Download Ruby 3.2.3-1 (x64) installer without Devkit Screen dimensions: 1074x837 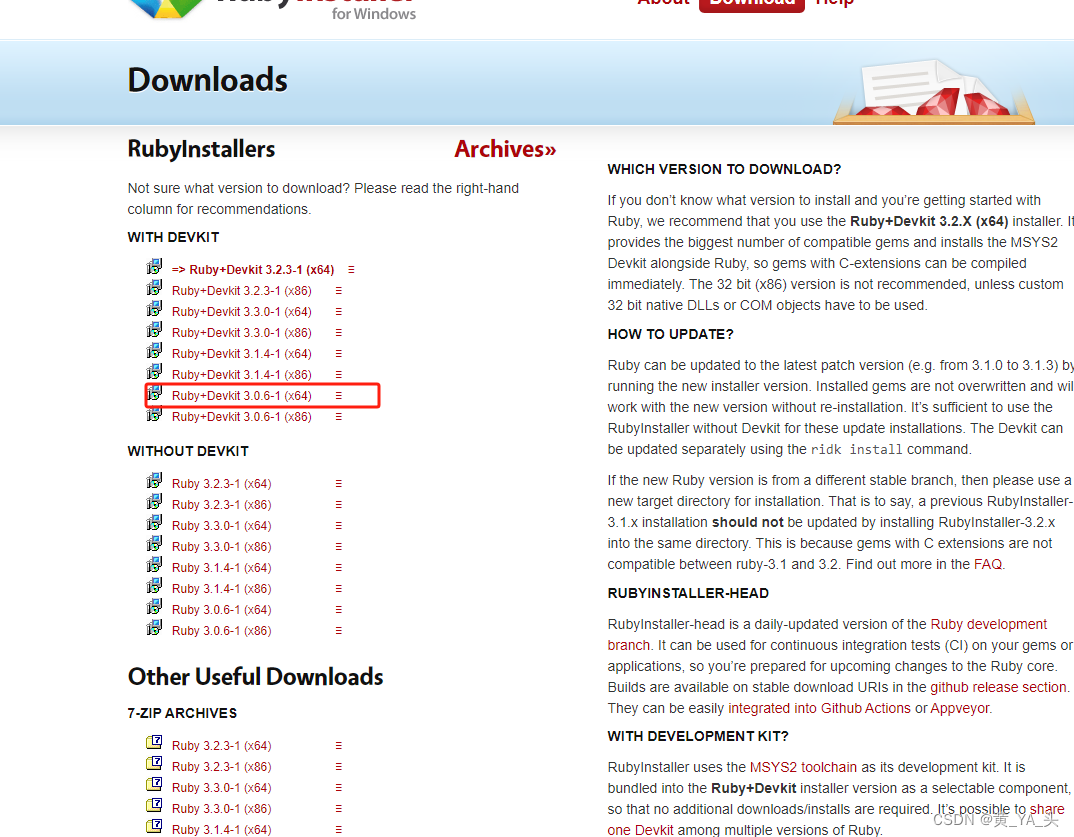tap(221, 484)
